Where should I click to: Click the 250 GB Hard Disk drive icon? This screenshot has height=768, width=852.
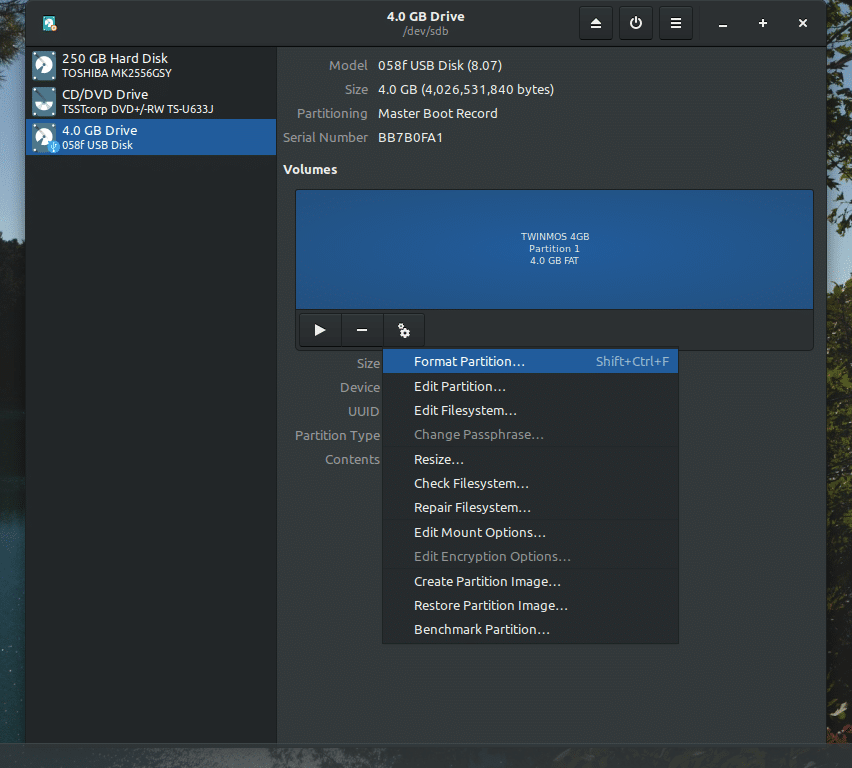(44, 65)
